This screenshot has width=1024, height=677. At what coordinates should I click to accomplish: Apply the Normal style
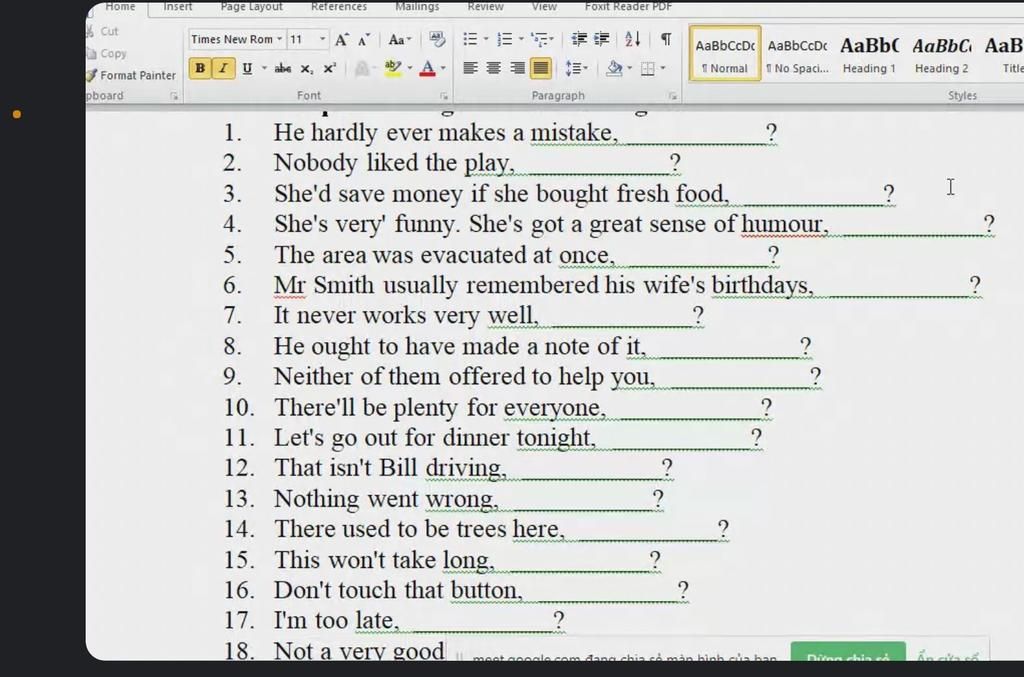point(725,54)
